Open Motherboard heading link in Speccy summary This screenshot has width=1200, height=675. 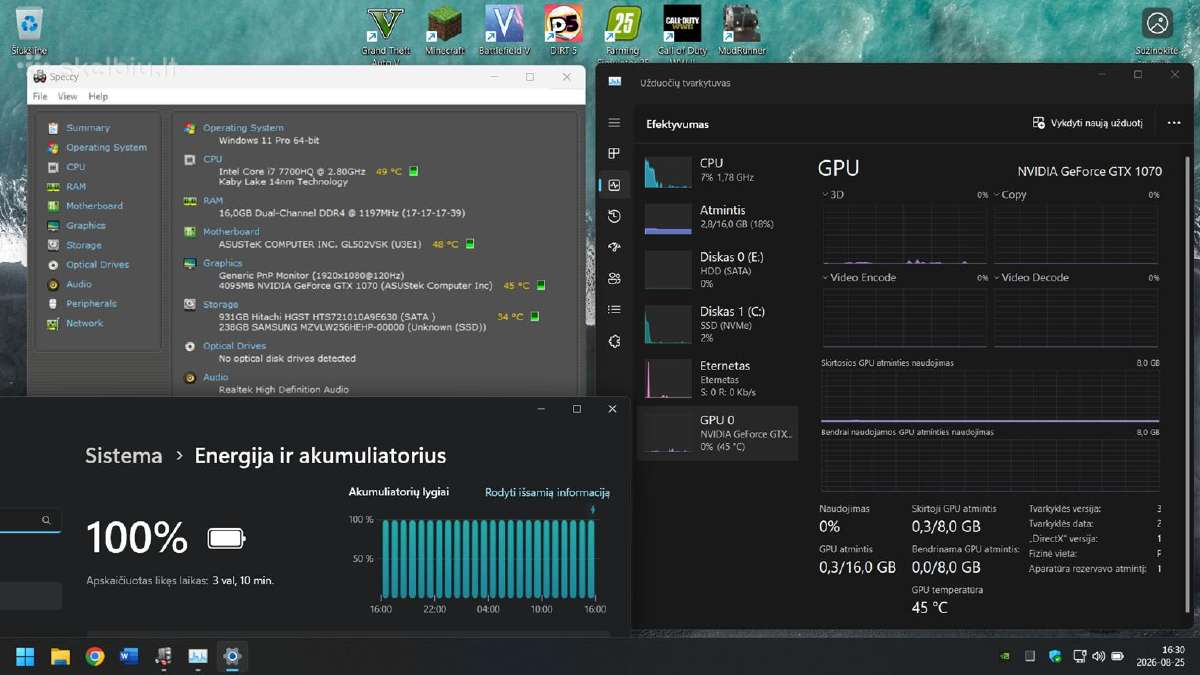point(231,232)
